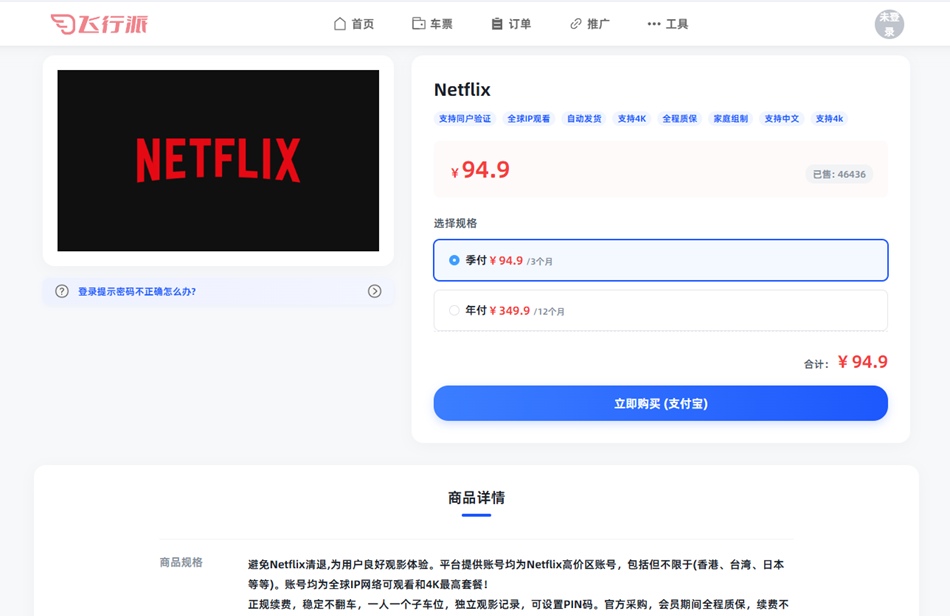The image size is (950, 616).
Task: Click the 飞行派 logo
Action: [x=99, y=24]
